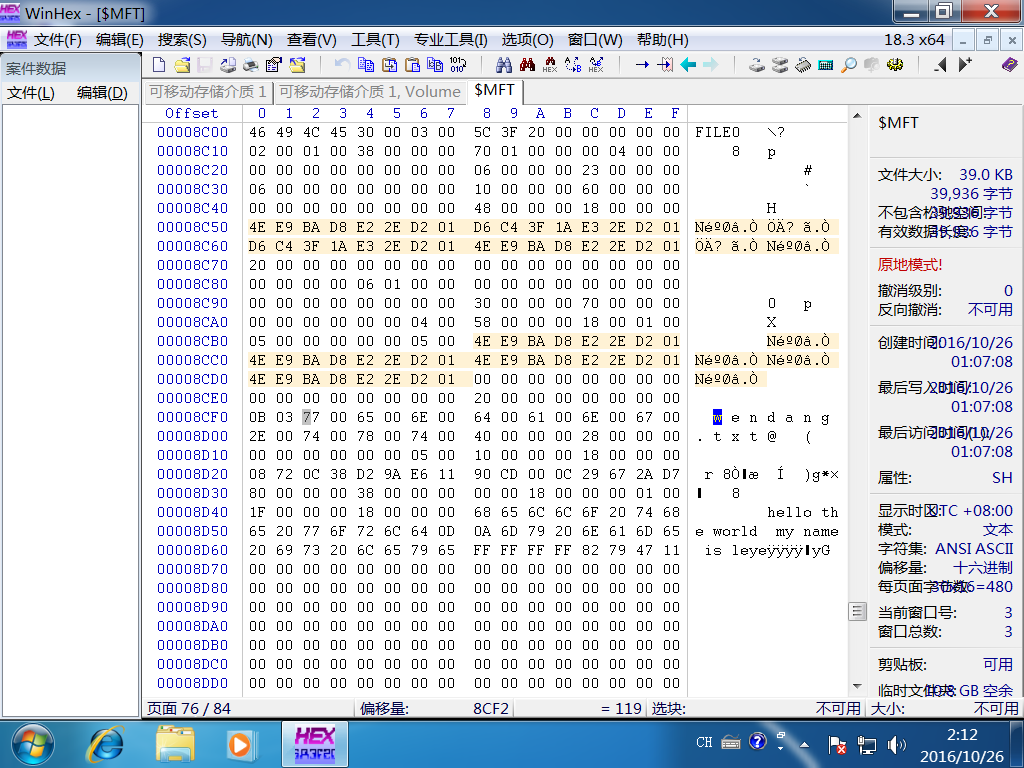This screenshot has height=768, width=1024.
Task: Click the Clone disk icon
Action: (x=780, y=64)
